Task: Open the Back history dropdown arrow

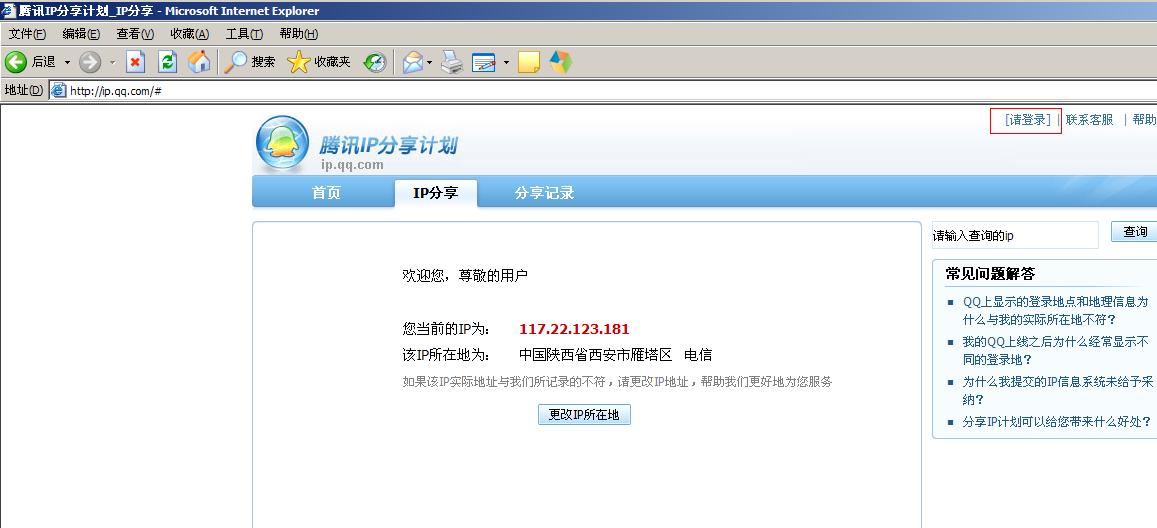Action: tap(67, 63)
